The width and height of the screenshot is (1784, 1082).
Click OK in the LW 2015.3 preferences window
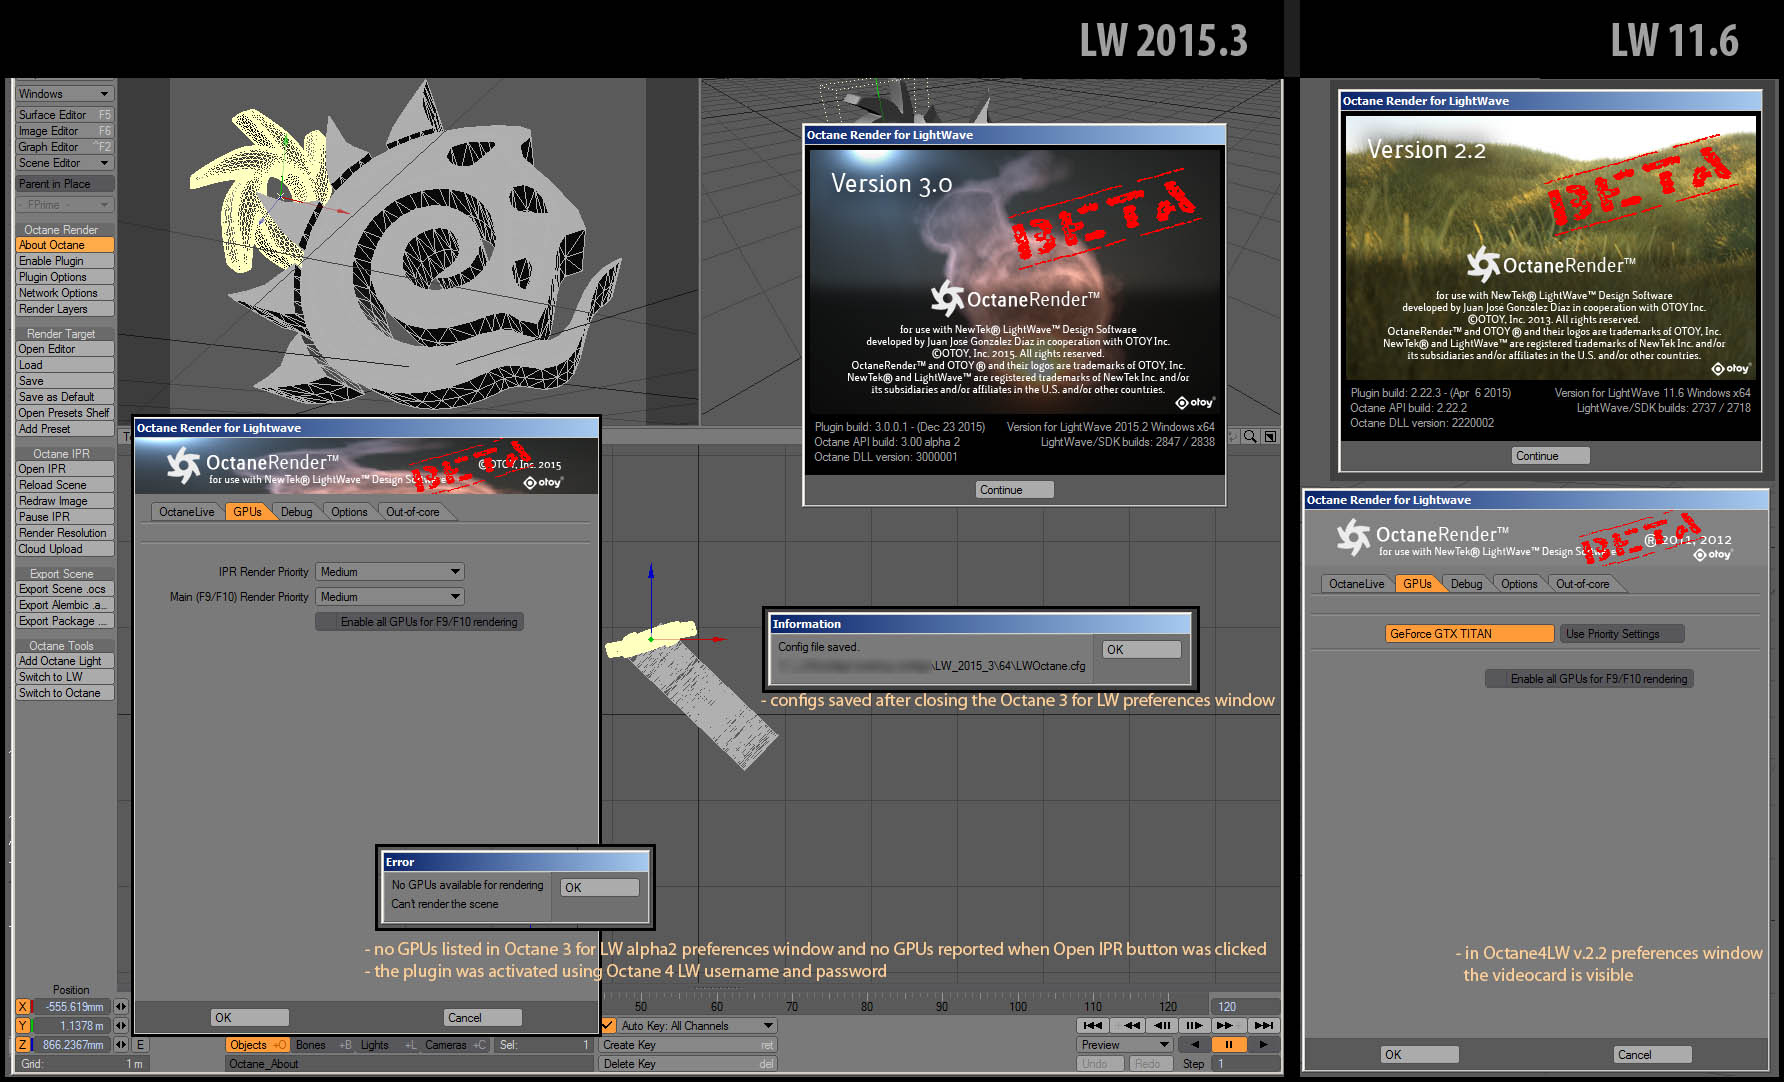point(250,1018)
